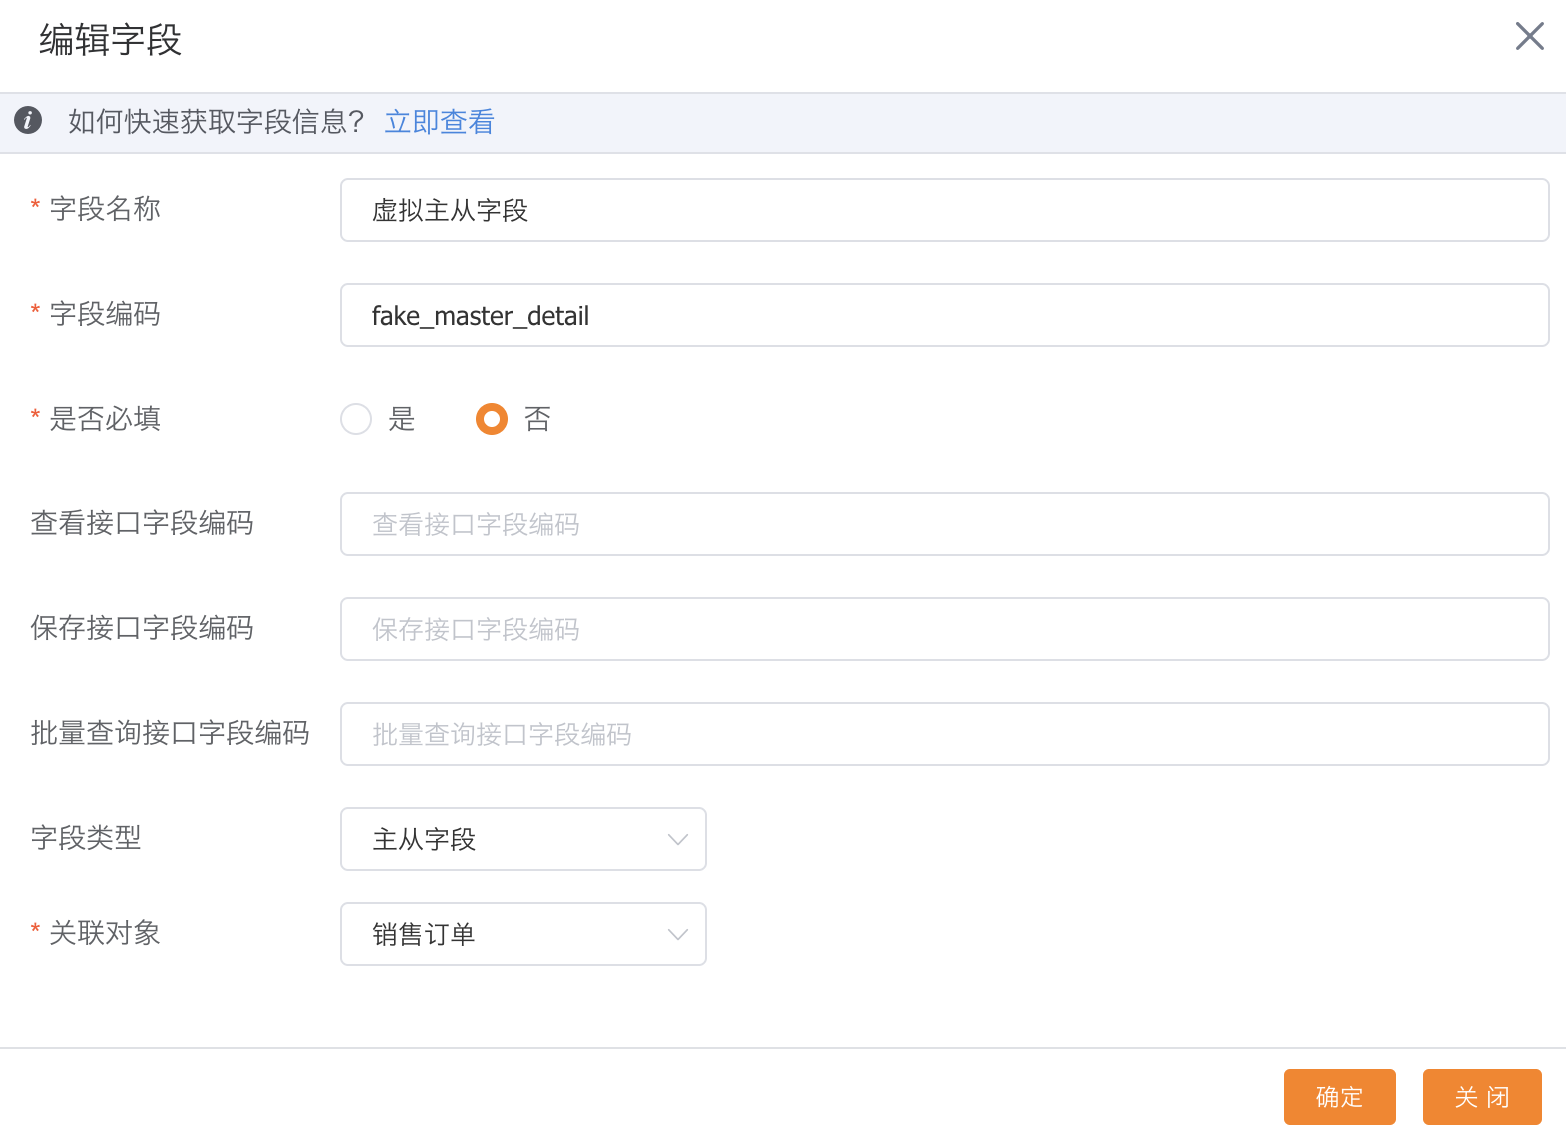Select 否 radio for 是否必填
Viewport: 1566px width, 1136px height.
[492, 419]
